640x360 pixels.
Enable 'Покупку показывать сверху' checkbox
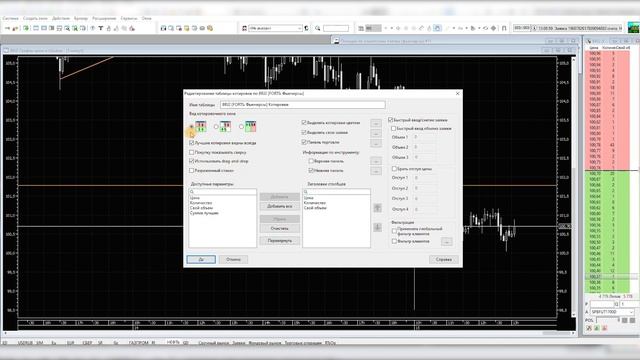[x=191, y=152]
